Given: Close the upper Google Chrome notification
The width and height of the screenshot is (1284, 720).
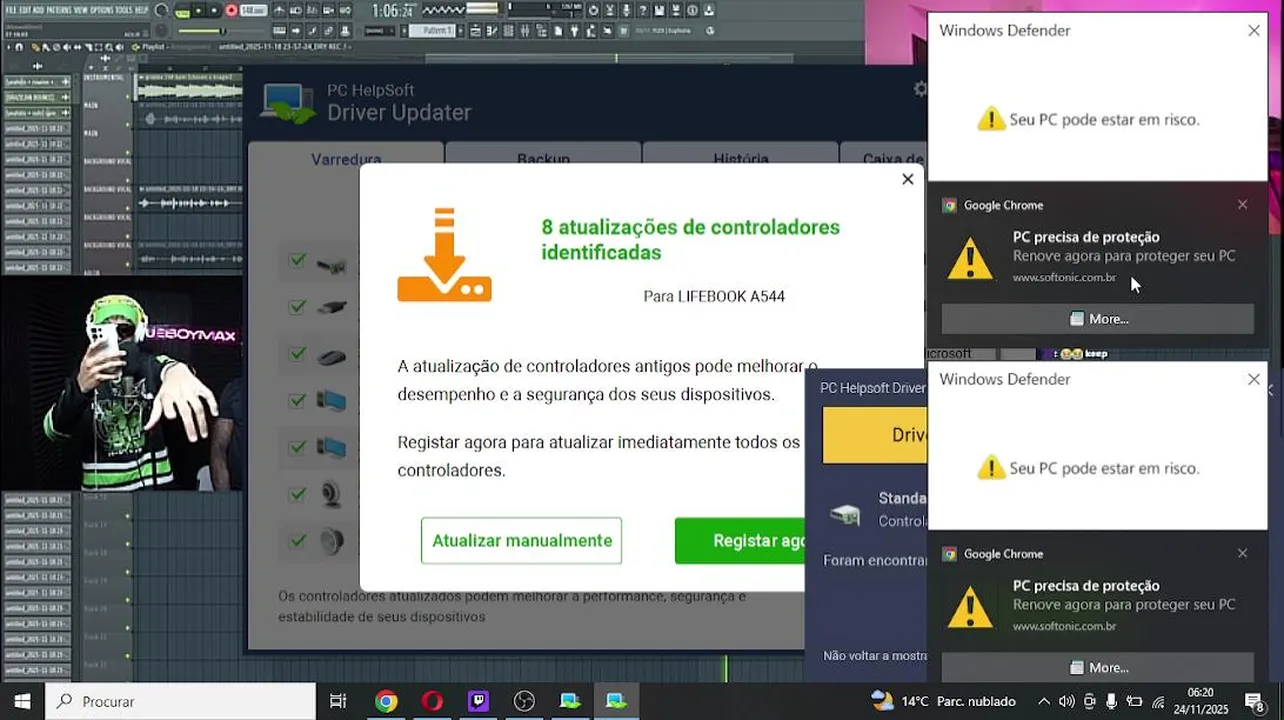Looking at the screenshot, I should [x=1242, y=205].
